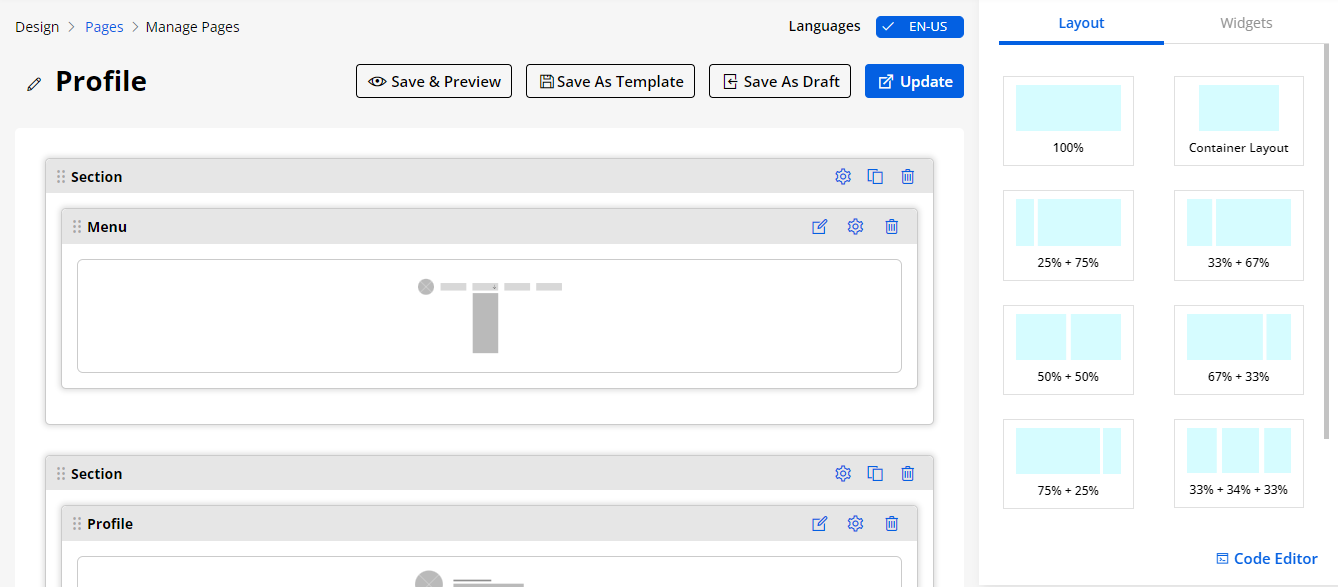Switch to the Widgets tab

click(1246, 23)
